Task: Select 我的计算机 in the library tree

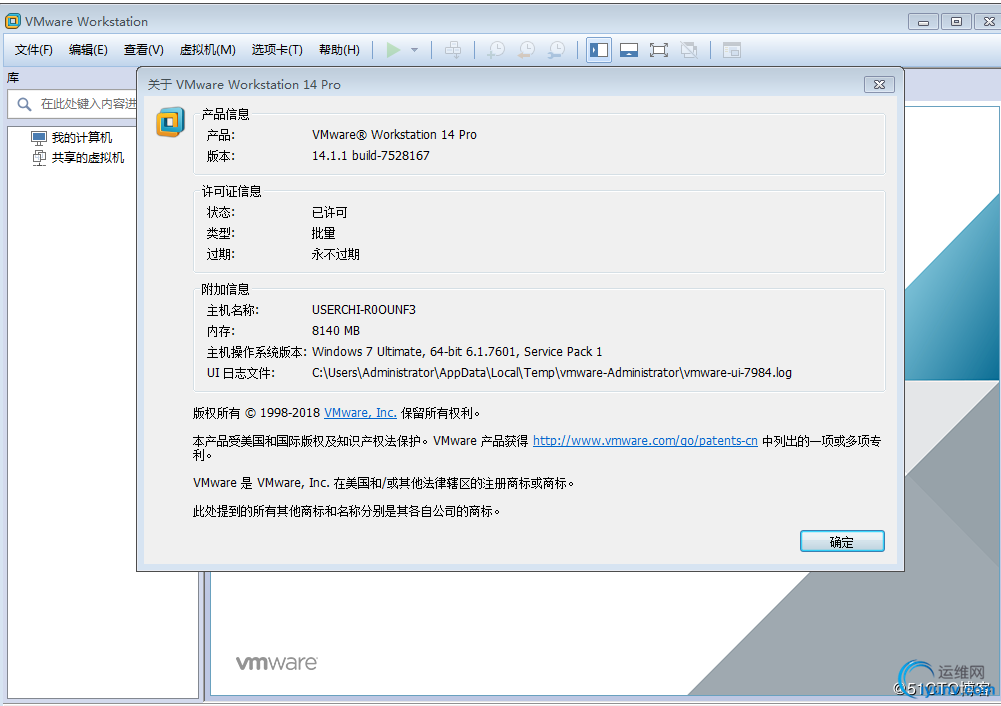Action: click(x=82, y=137)
